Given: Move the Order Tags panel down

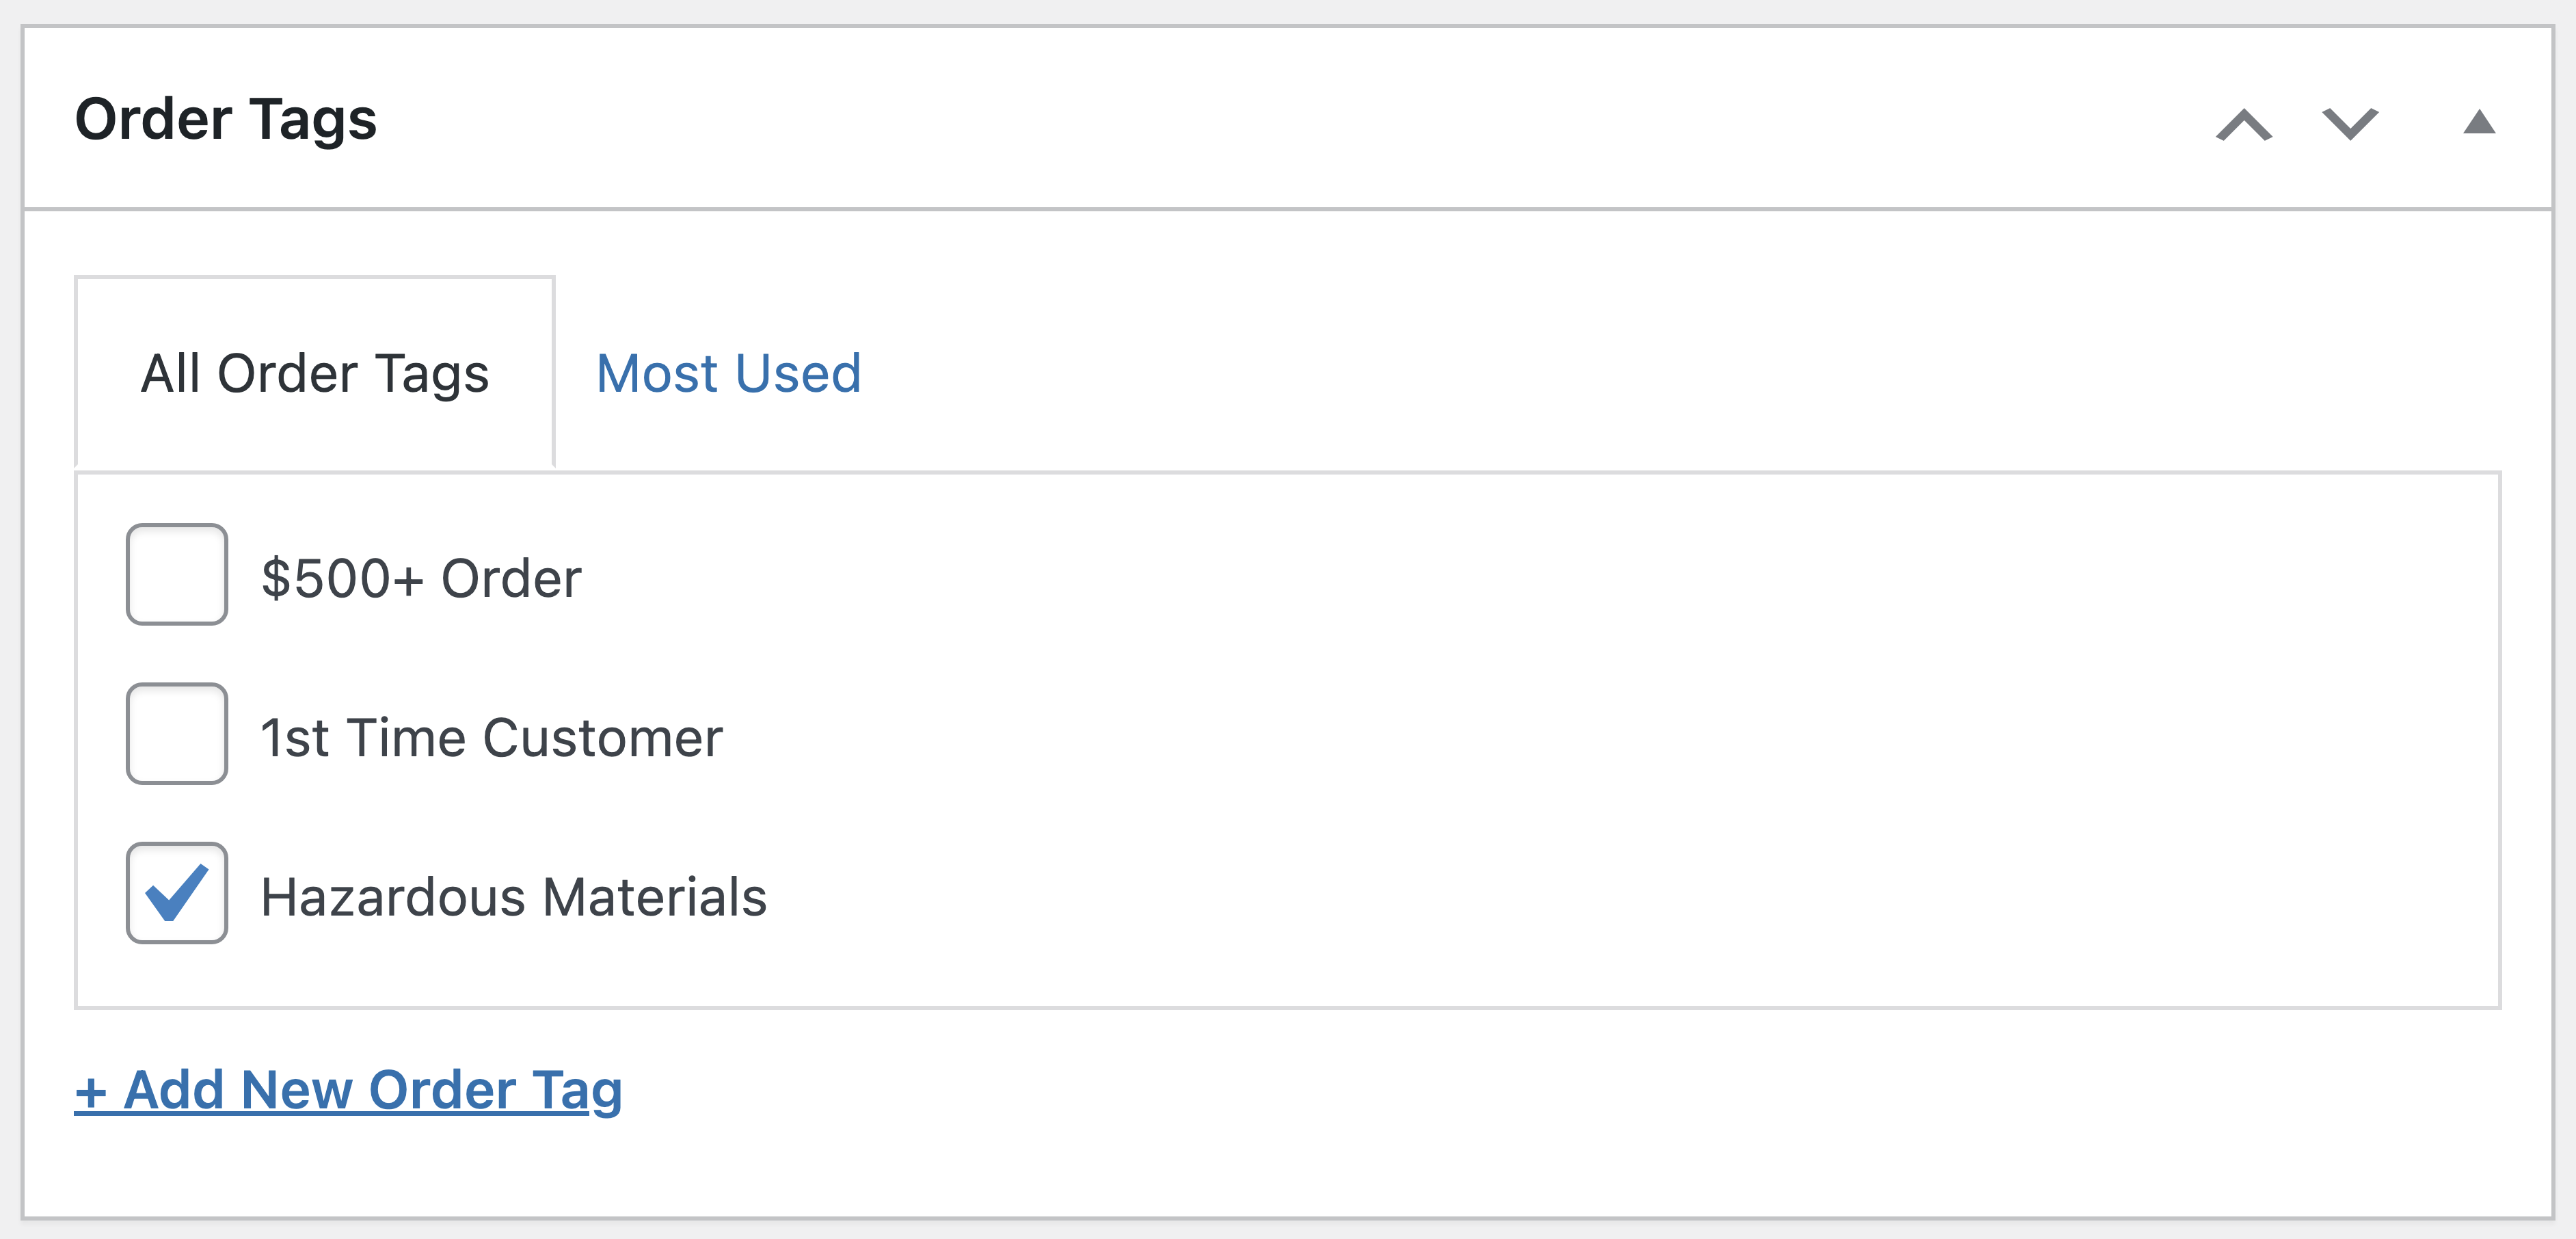Looking at the screenshot, I should click(2349, 125).
